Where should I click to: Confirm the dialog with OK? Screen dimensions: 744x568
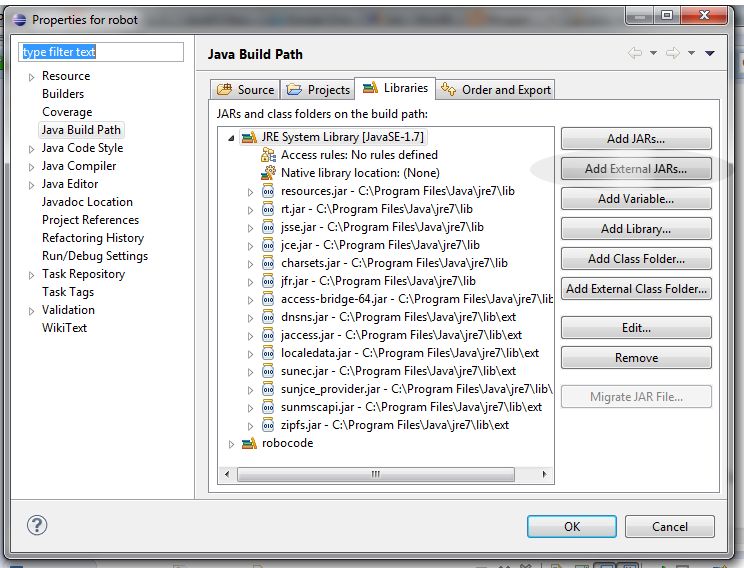pyautogui.click(x=572, y=527)
